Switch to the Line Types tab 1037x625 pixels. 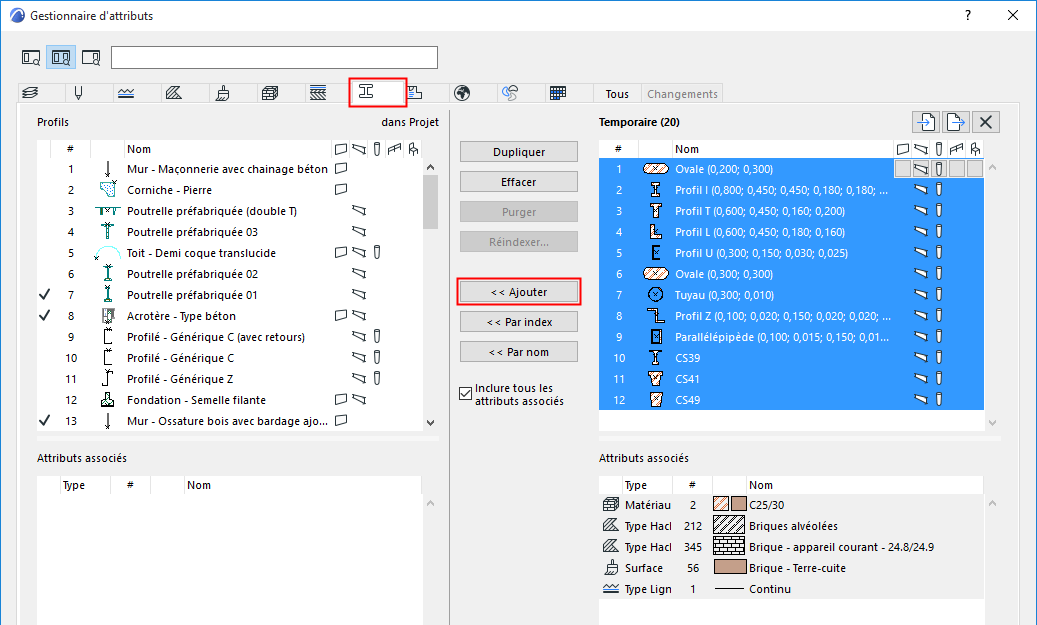pos(126,93)
